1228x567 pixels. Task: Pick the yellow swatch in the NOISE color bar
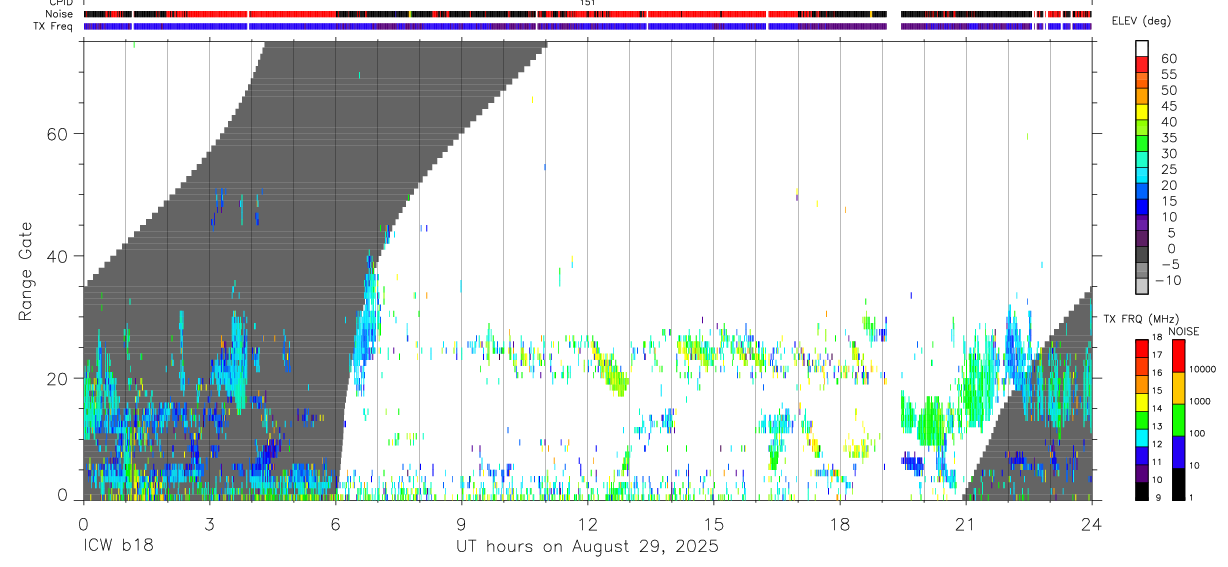(1177, 388)
